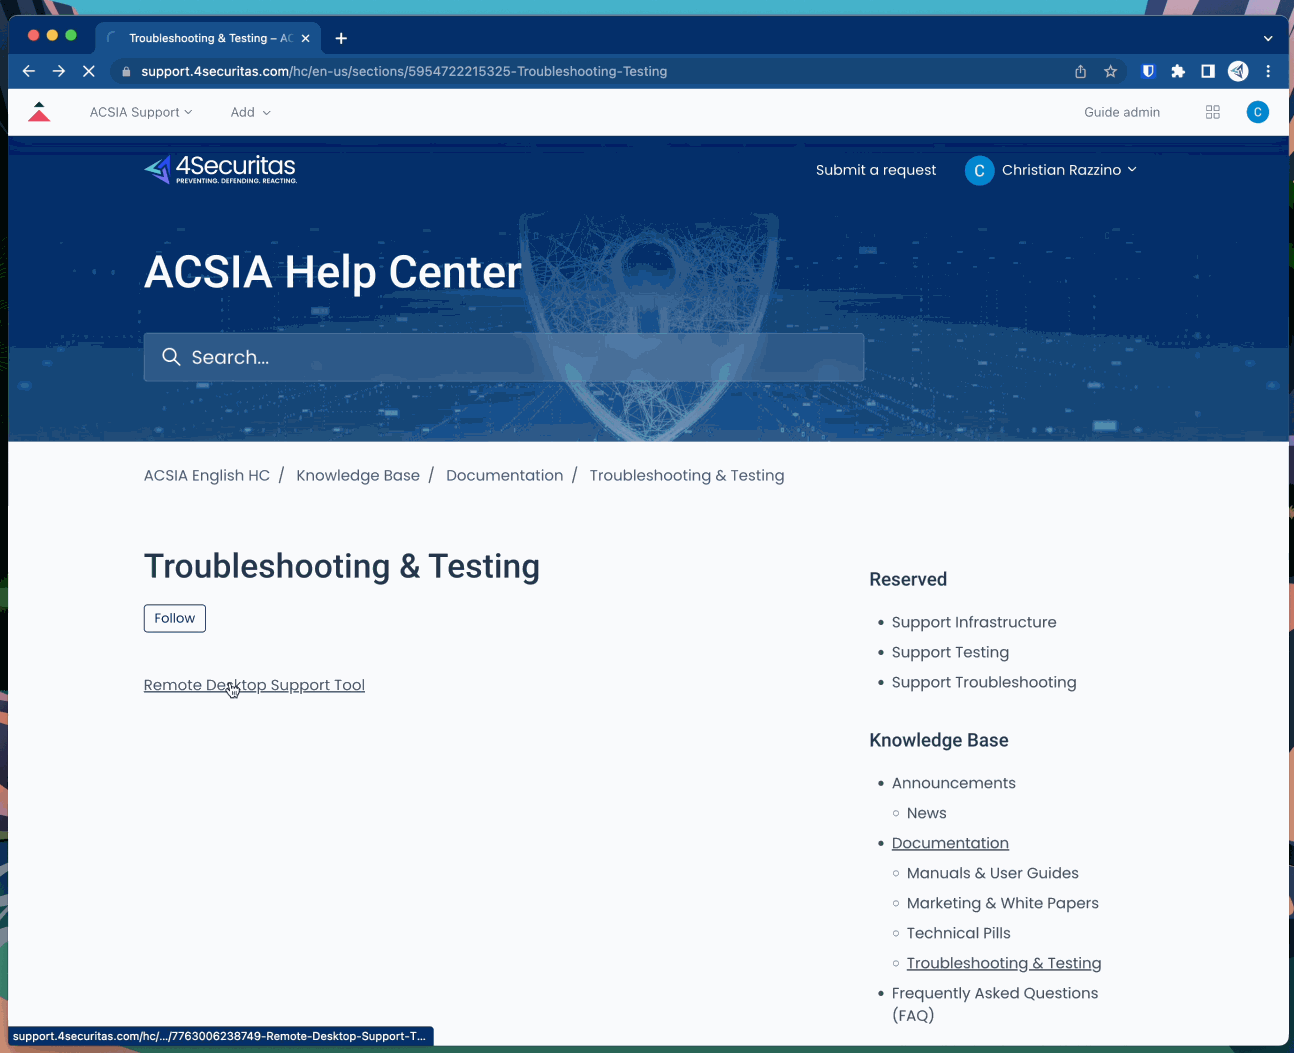Click the ACSIA Help Center title
1294x1053 pixels.
[333, 272]
